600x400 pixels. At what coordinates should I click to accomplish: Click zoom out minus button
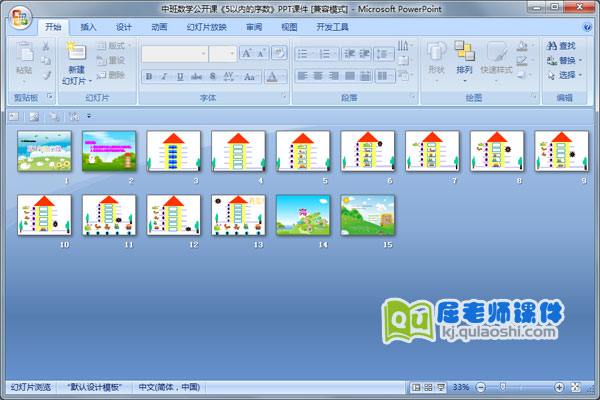point(480,387)
